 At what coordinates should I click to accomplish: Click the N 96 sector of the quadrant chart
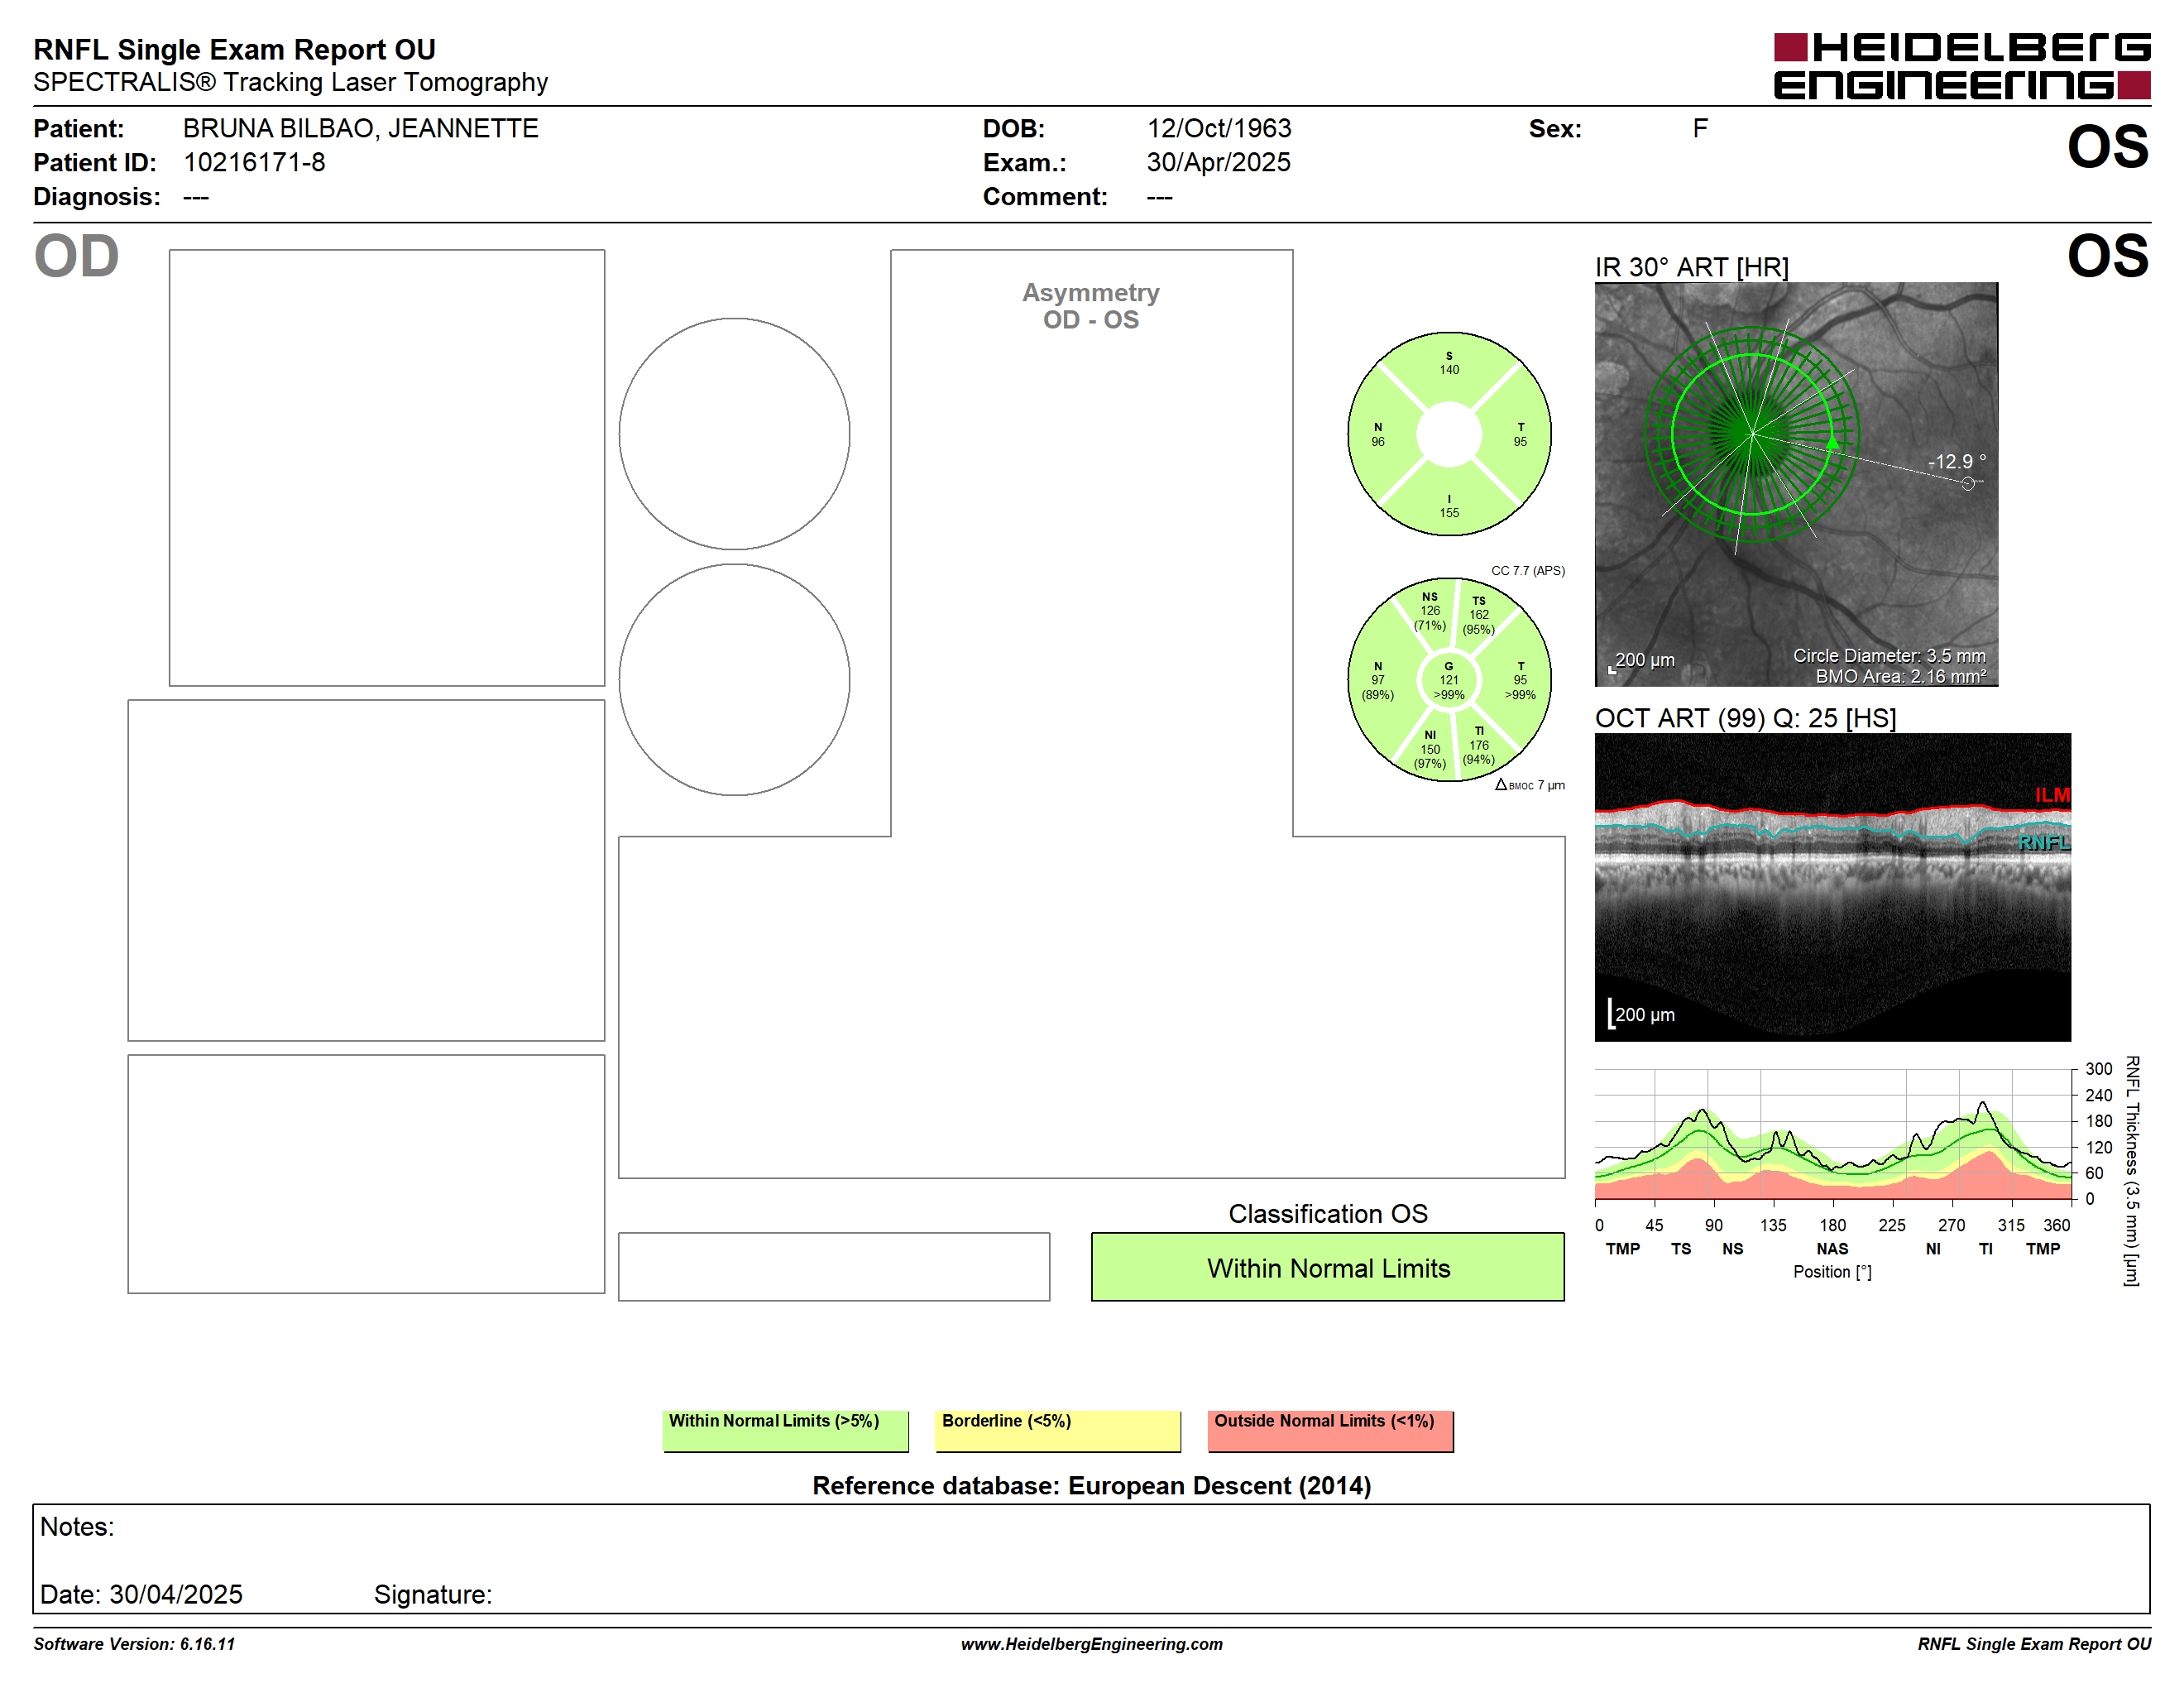pos(1379,435)
